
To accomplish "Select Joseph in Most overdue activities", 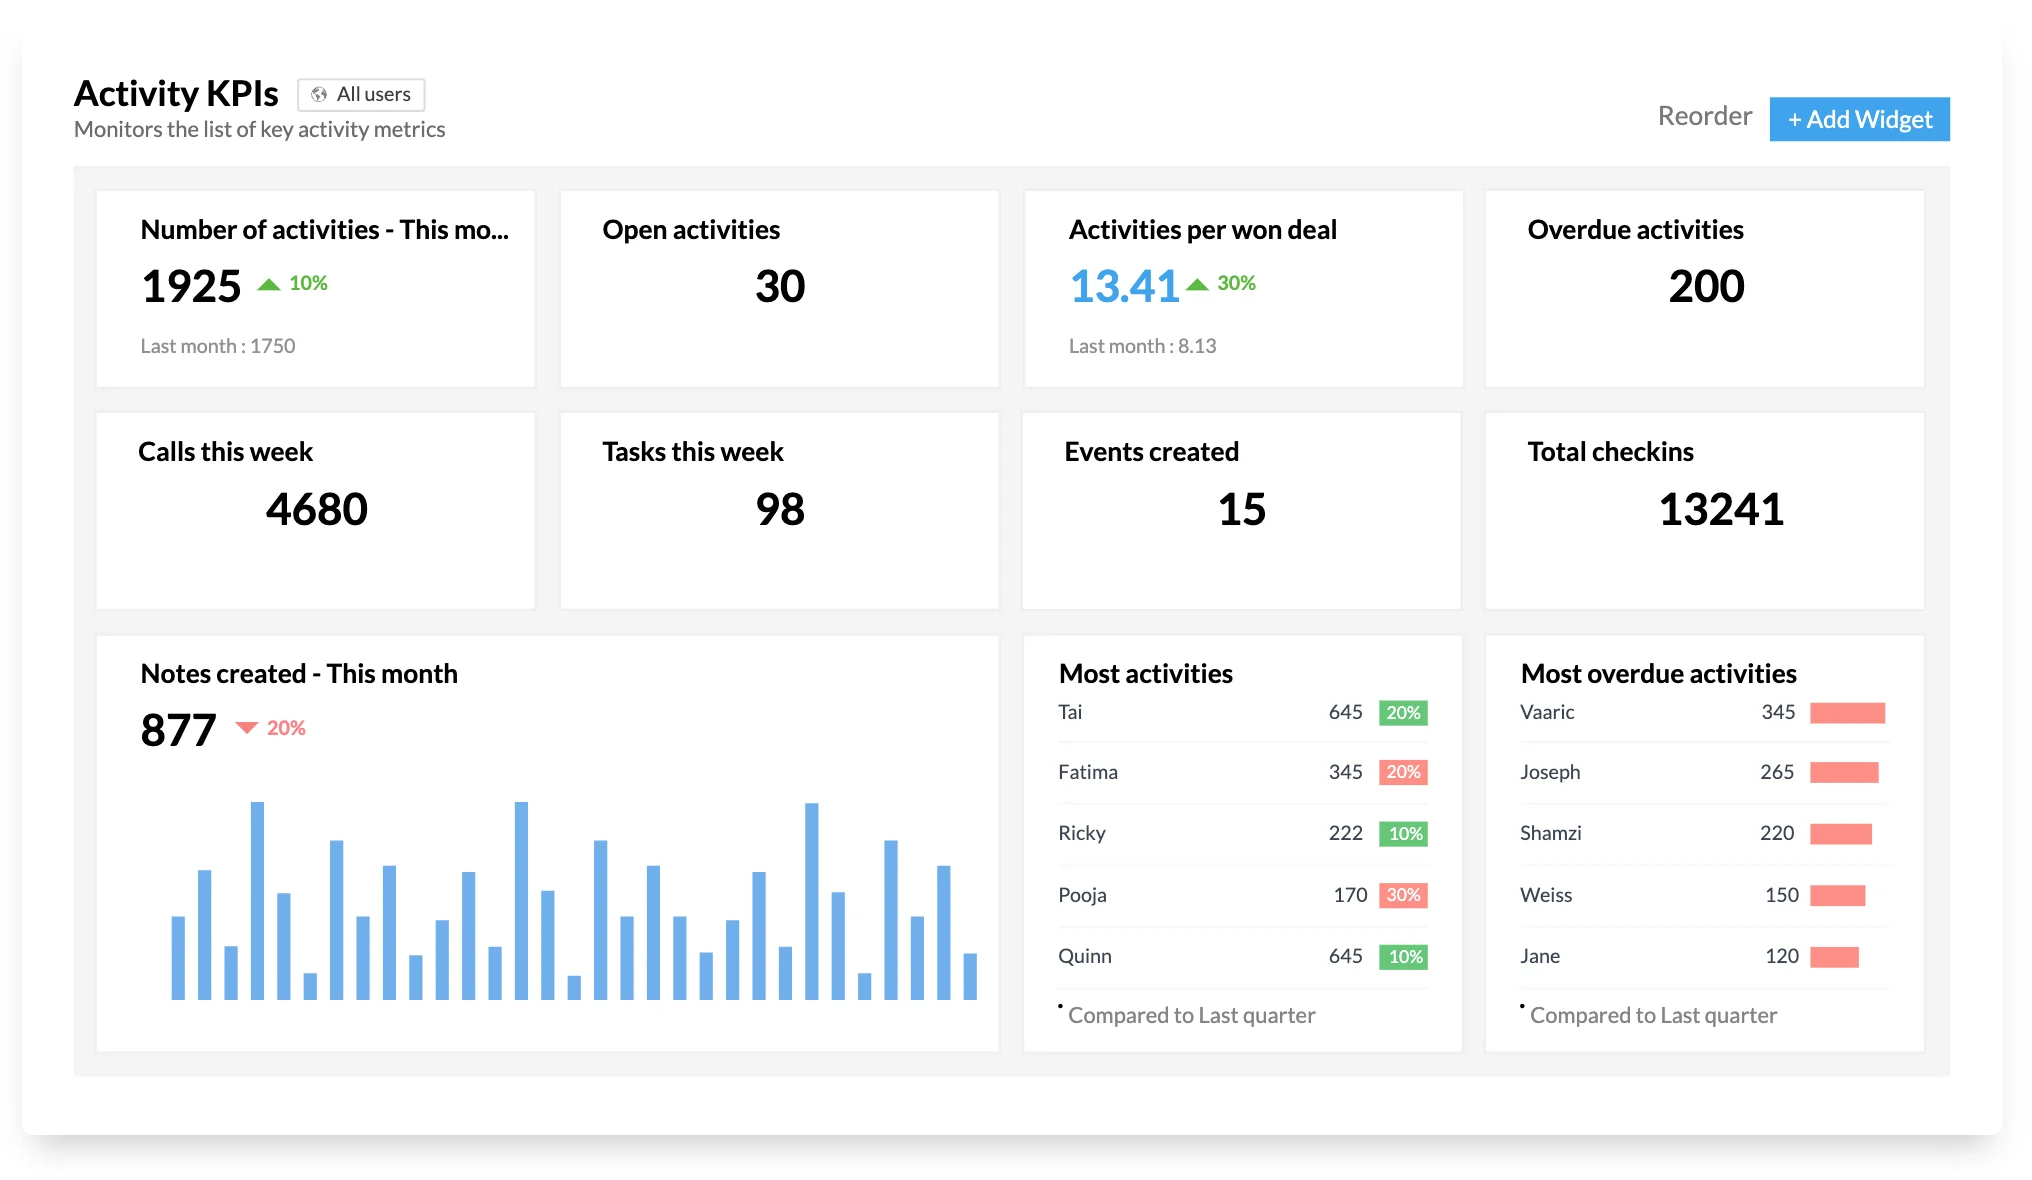I will tap(1704, 772).
